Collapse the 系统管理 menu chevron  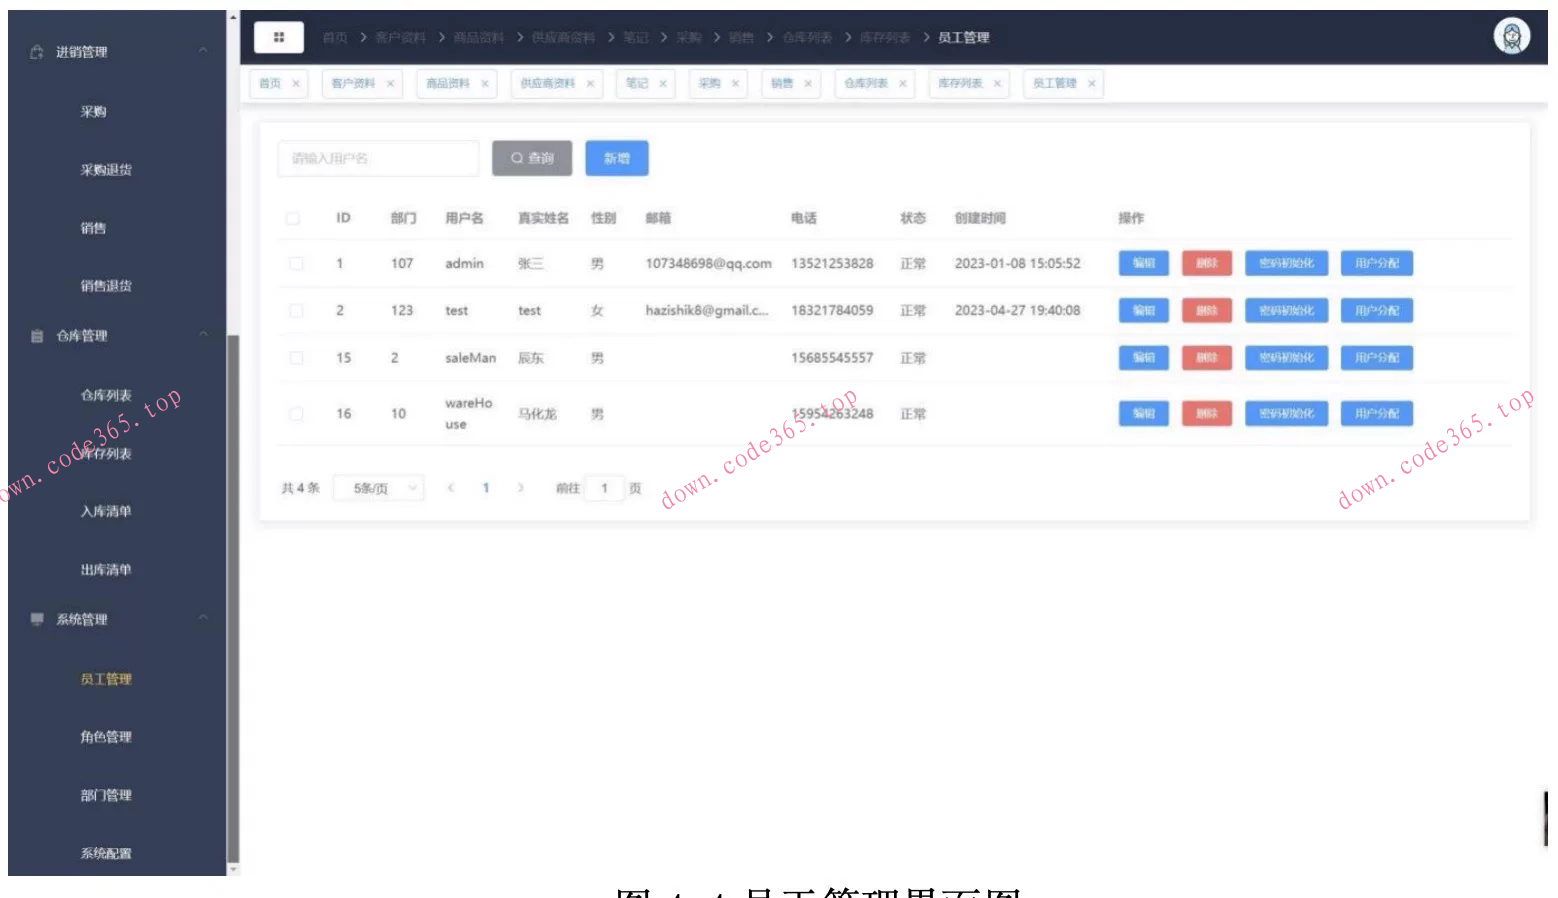(203, 618)
